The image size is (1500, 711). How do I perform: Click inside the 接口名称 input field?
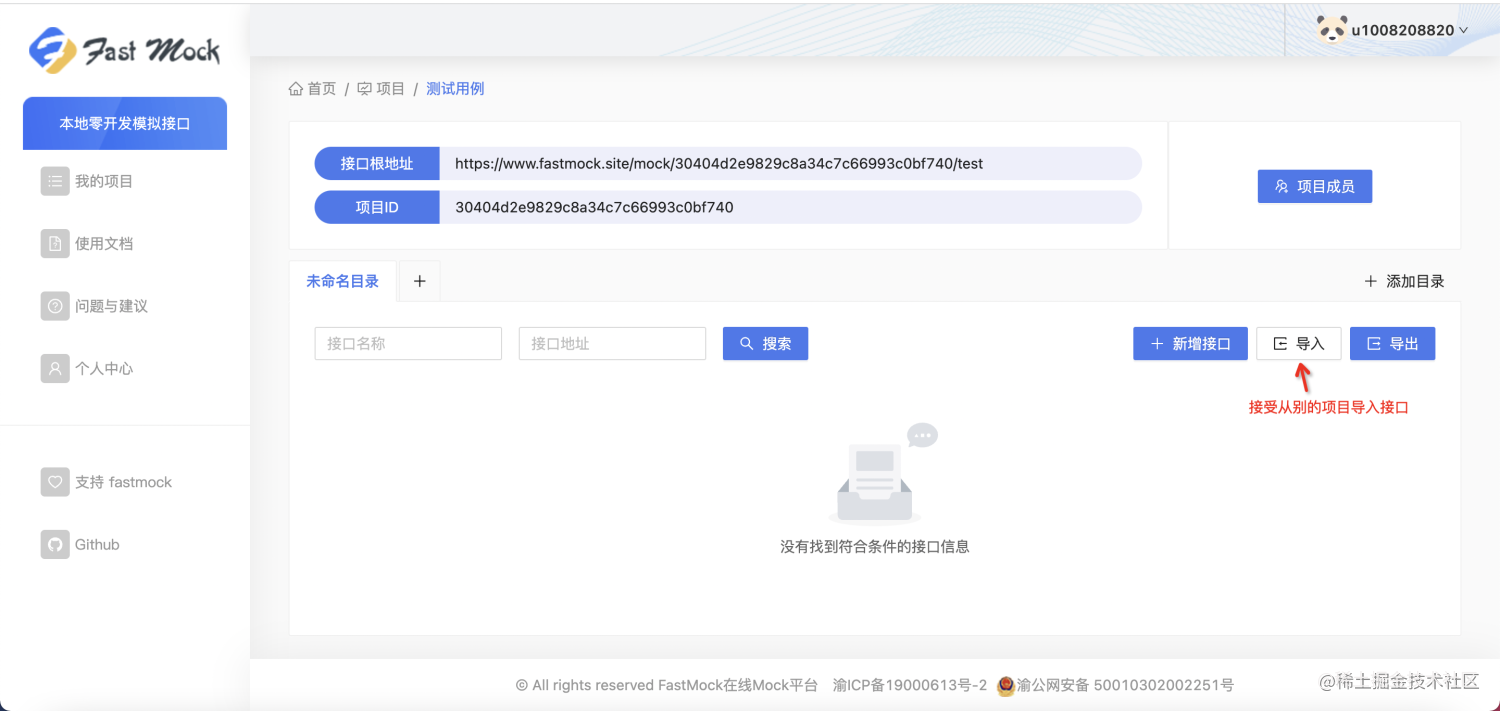click(x=408, y=343)
